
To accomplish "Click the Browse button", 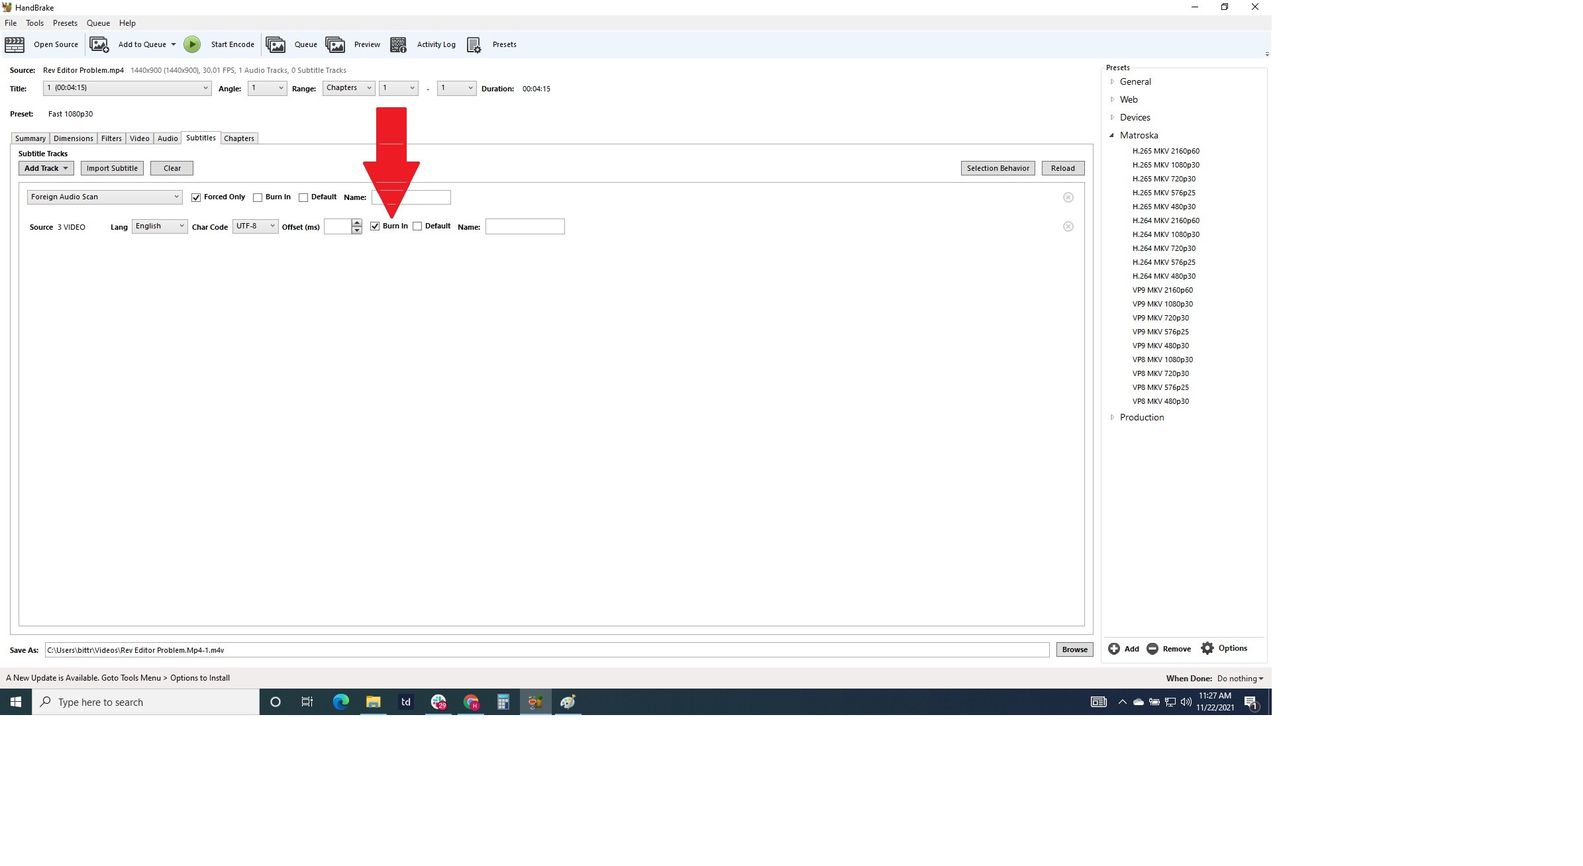I will click(x=1075, y=649).
